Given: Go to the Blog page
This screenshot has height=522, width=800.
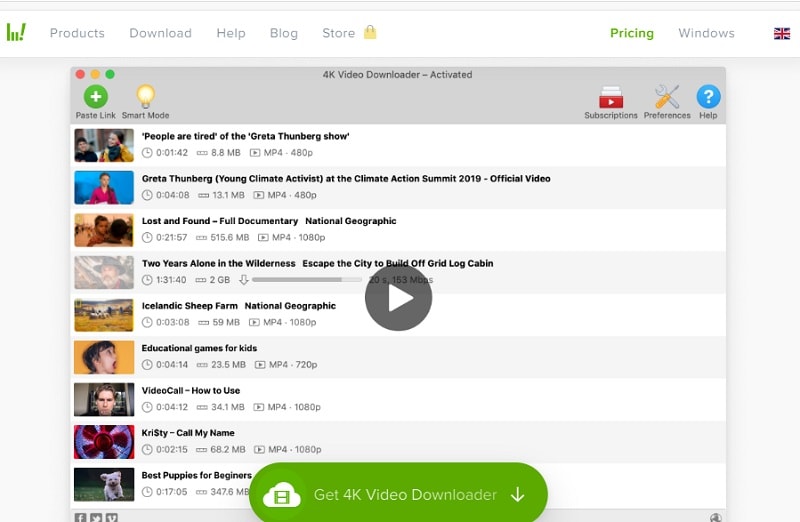Looking at the screenshot, I should pyautogui.click(x=284, y=33).
